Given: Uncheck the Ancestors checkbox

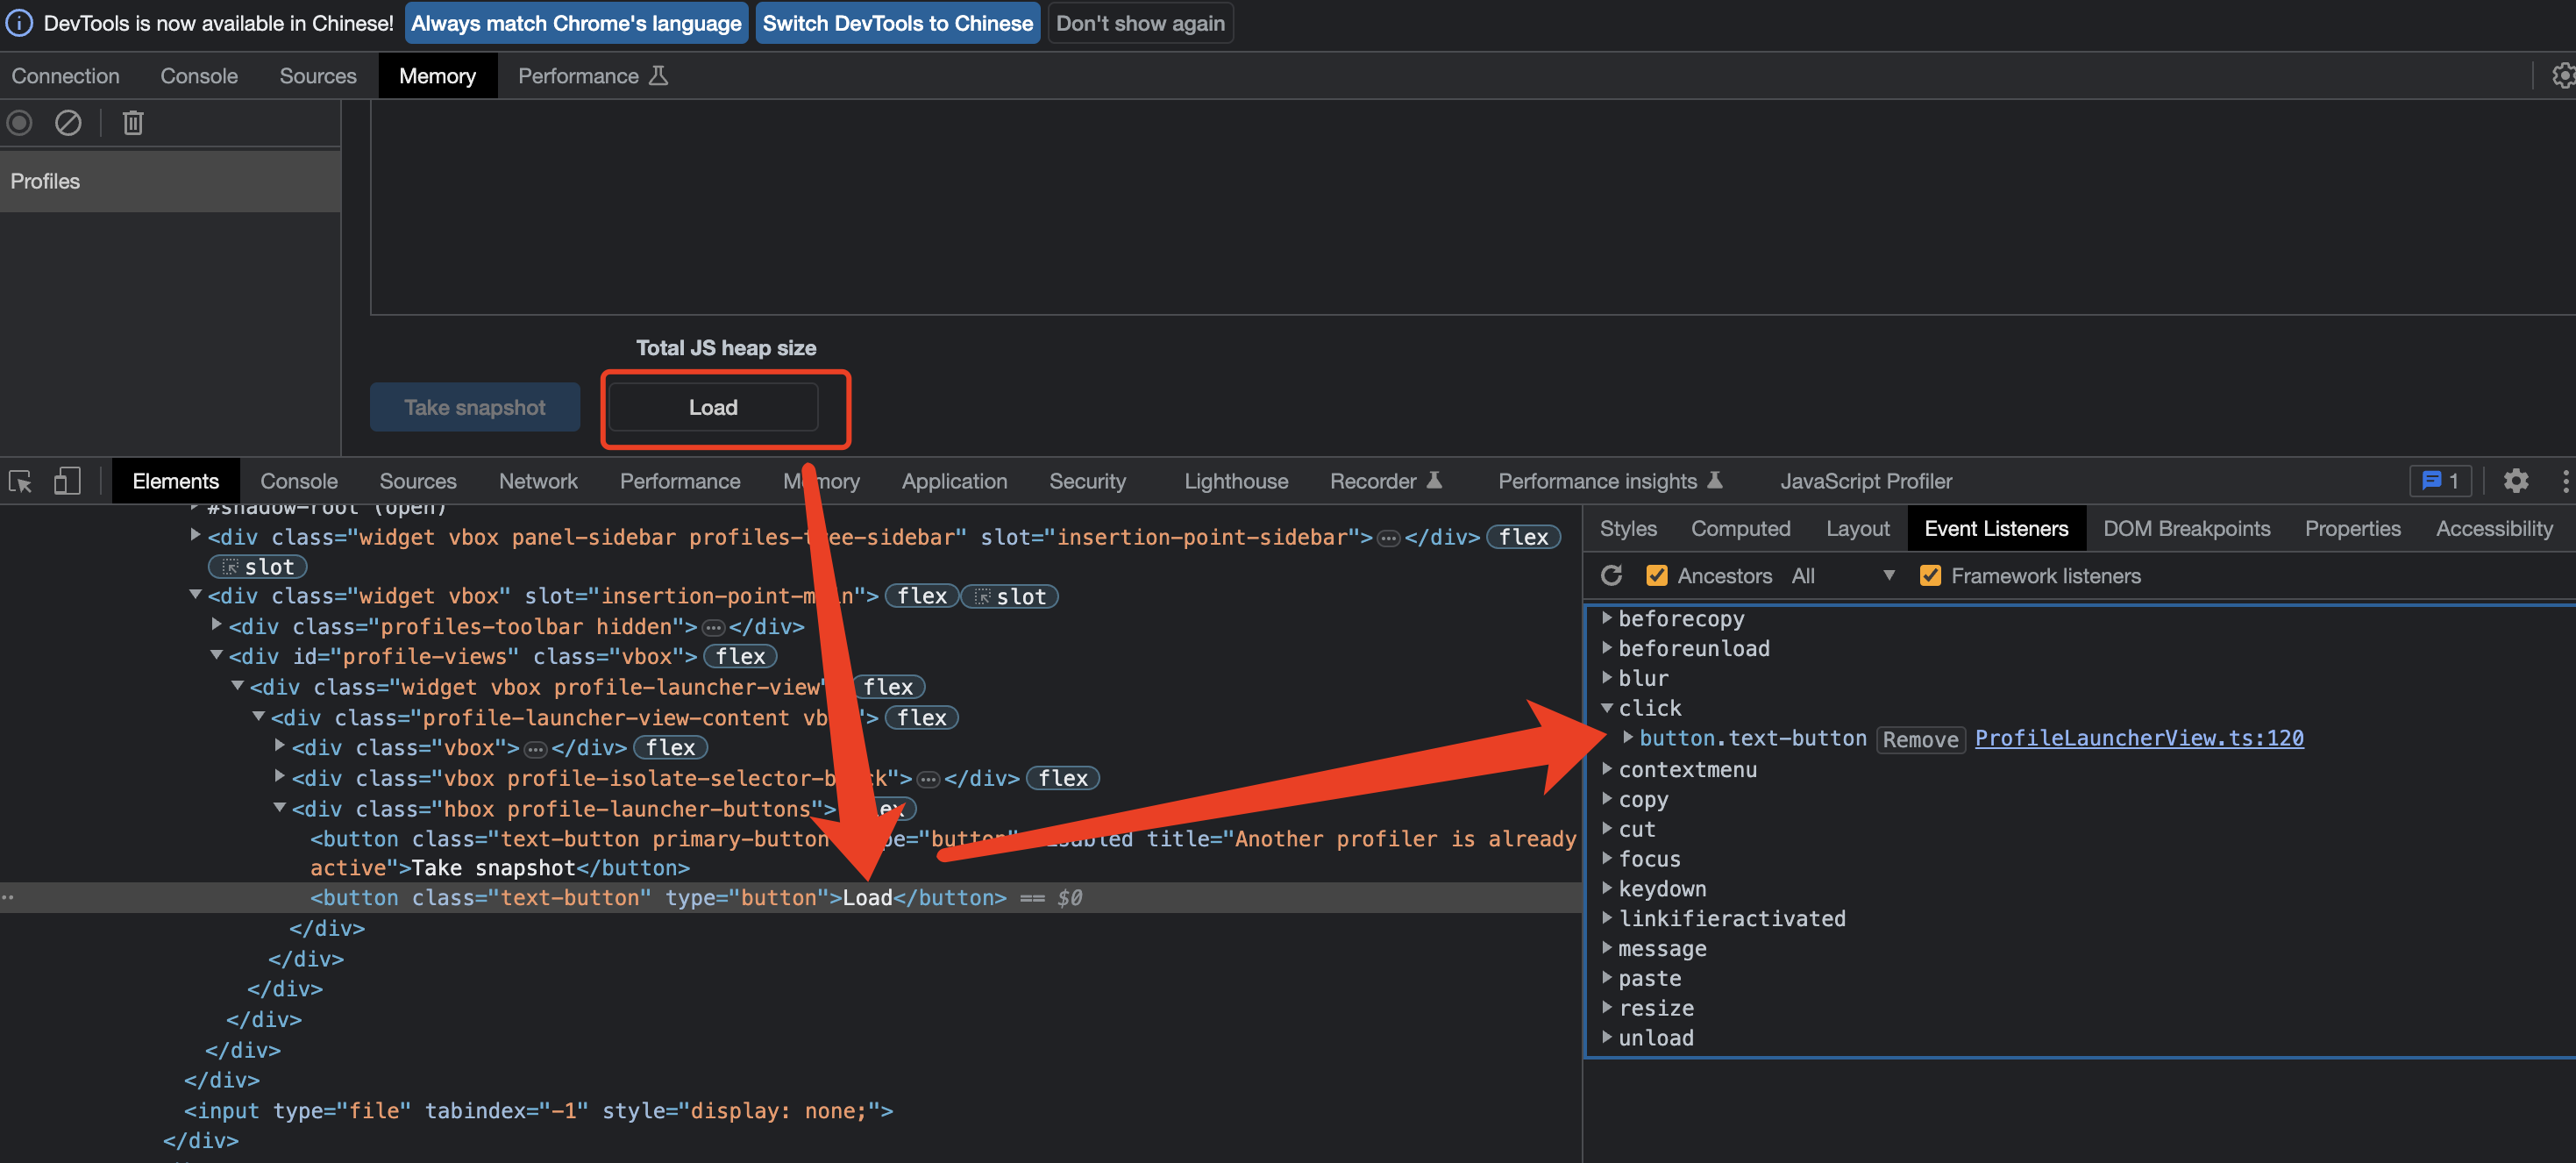Looking at the screenshot, I should coord(1657,575).
